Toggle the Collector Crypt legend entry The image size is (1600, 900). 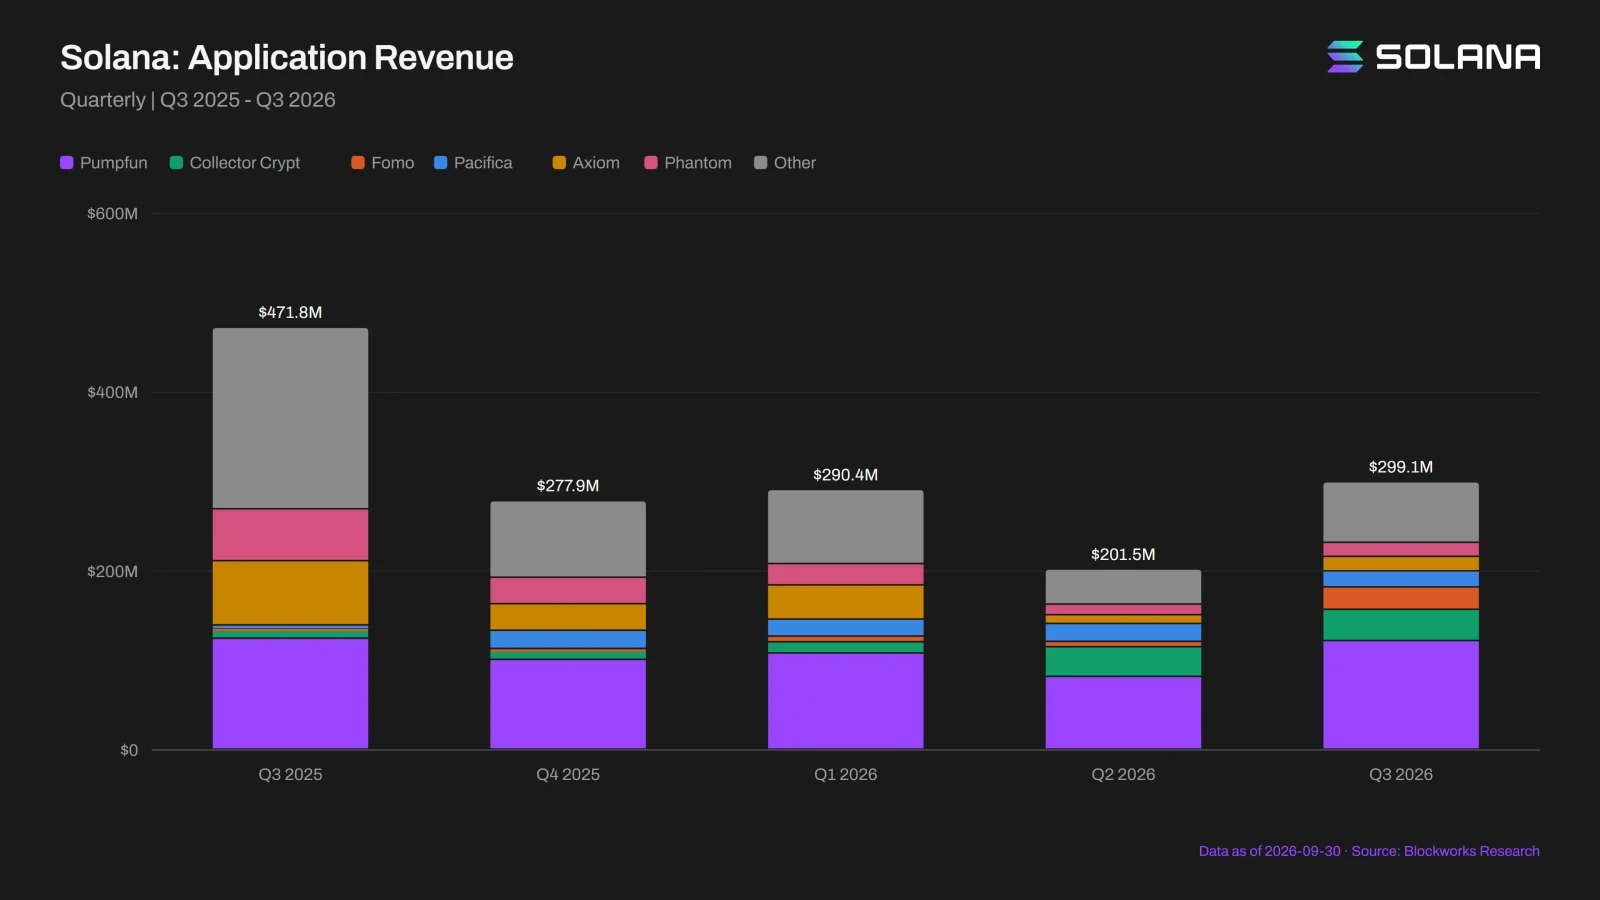(235, 163)
